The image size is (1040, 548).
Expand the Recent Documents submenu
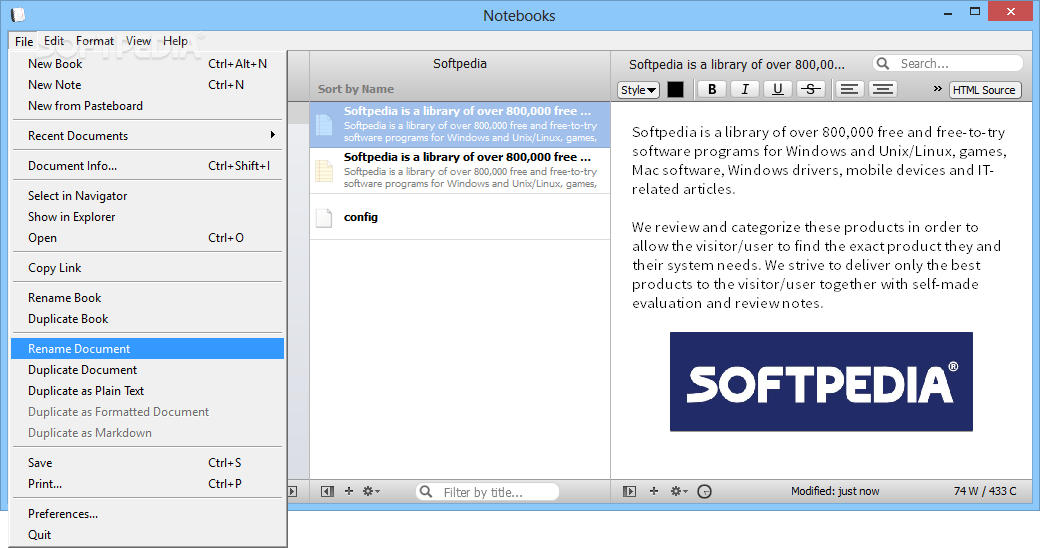[x=148, y=136]
